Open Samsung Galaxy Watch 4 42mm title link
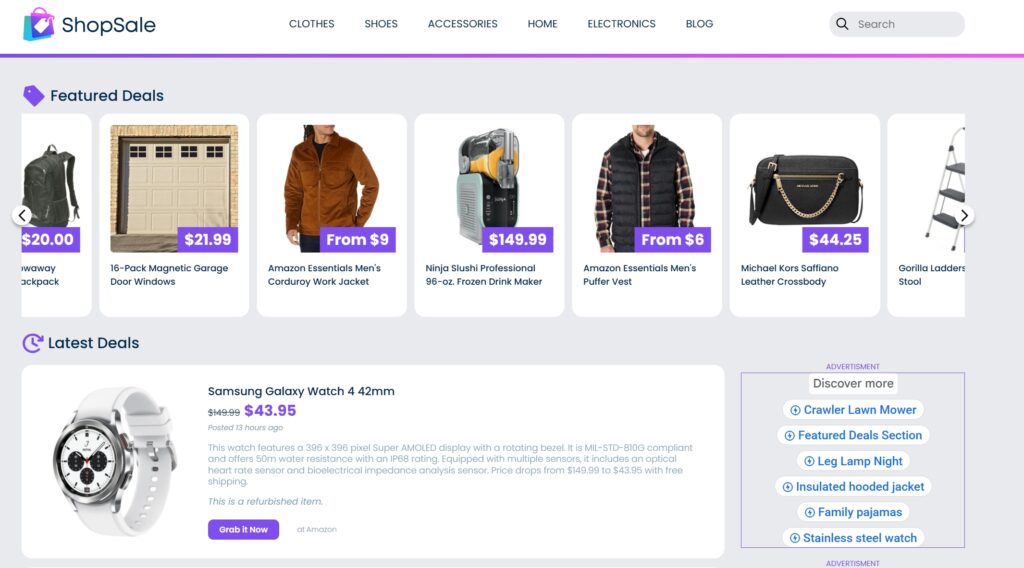The height and width of the screenshot is (568, 1024). coord(301,391)
